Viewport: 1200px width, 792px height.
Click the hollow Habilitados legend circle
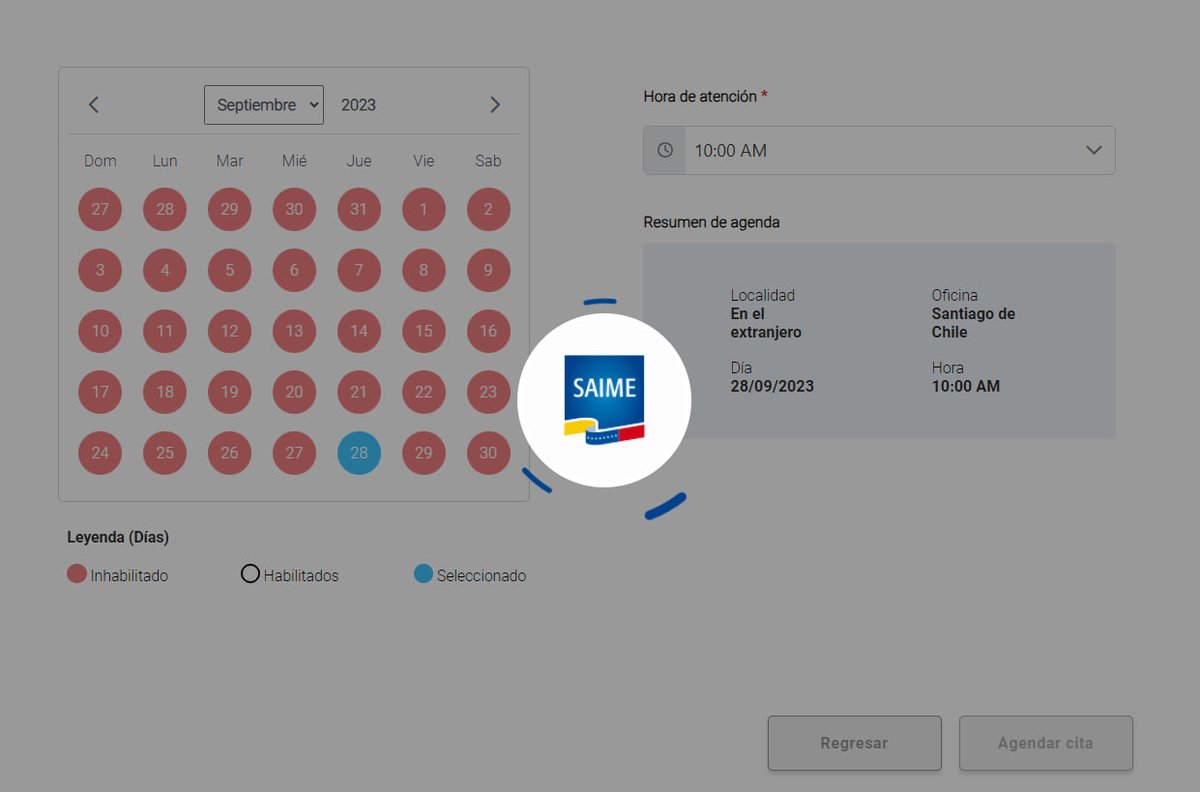250,574
